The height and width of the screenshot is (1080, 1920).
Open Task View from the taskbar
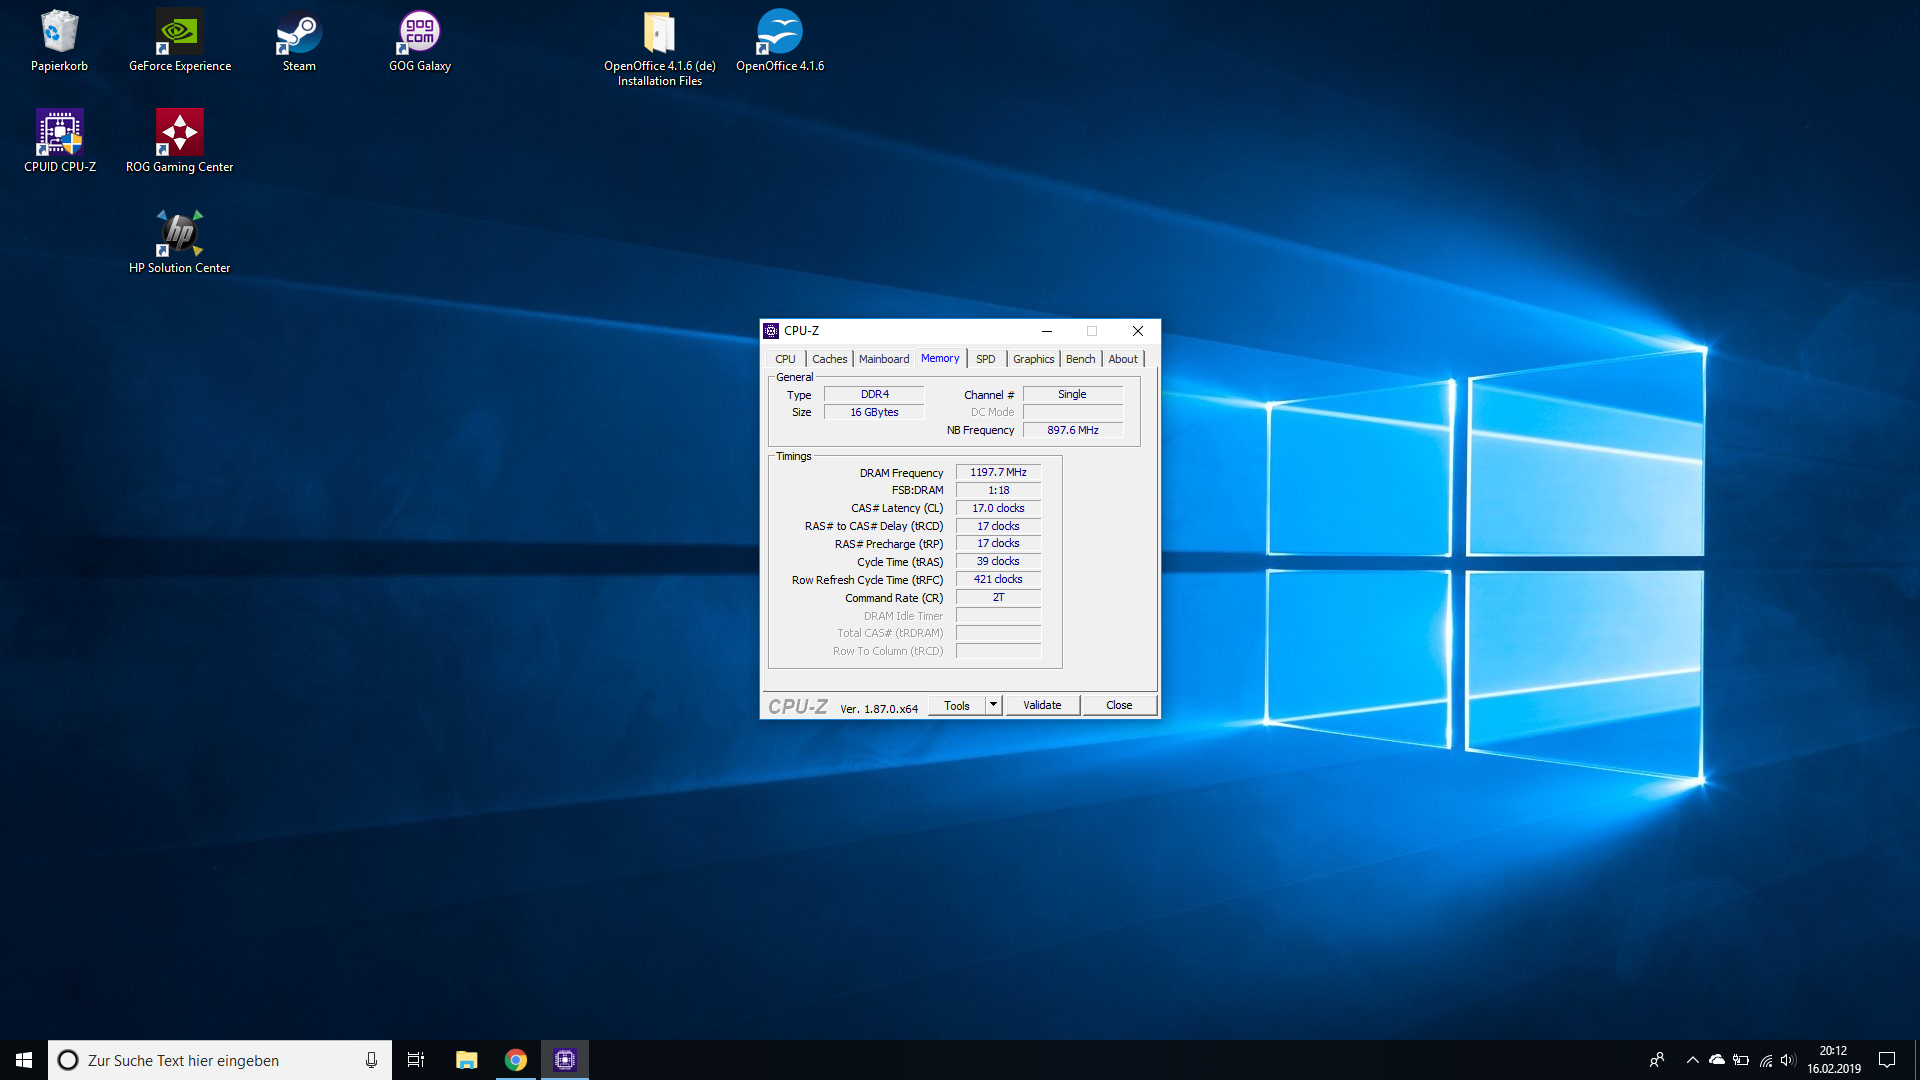416,1060
